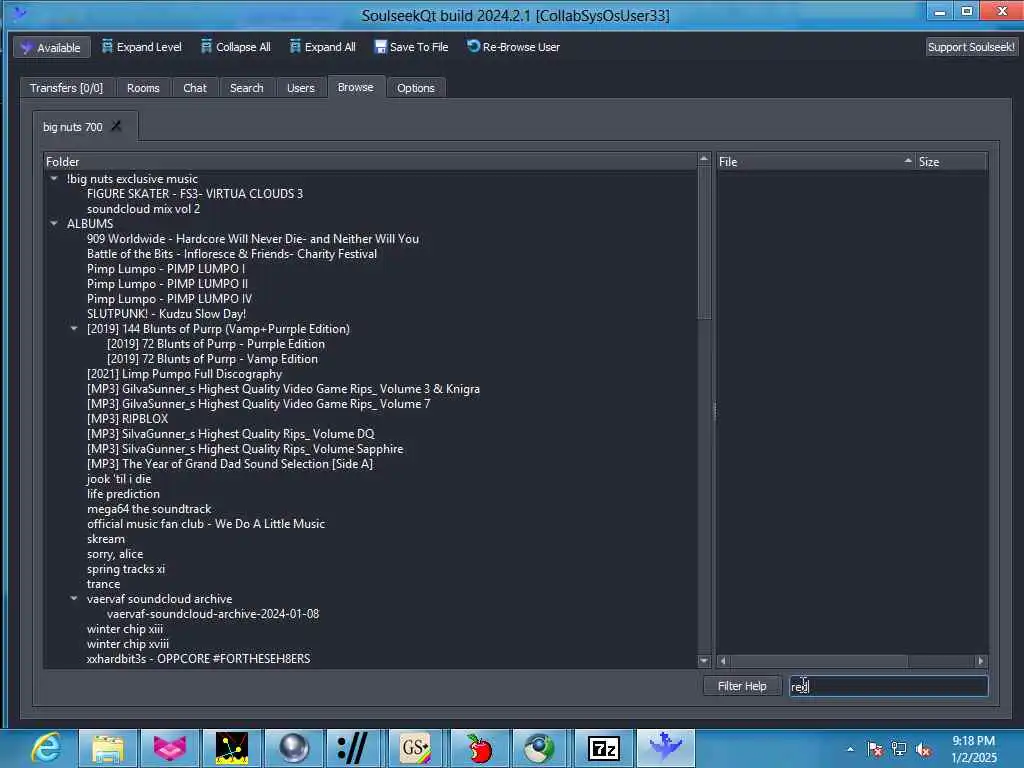
Task: Open File Explorer from the taskbar
Action: pyautogui.click(x=108, y=748)
